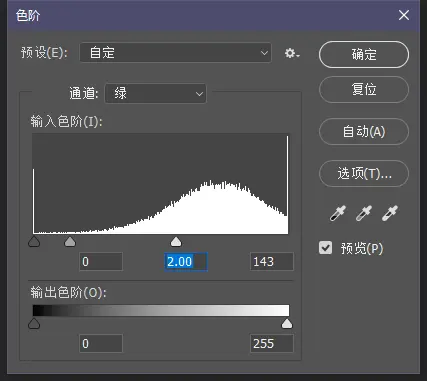Click the output highlight field showing 255
Screen dimensions: 427x381
click(x=272, y=343)
